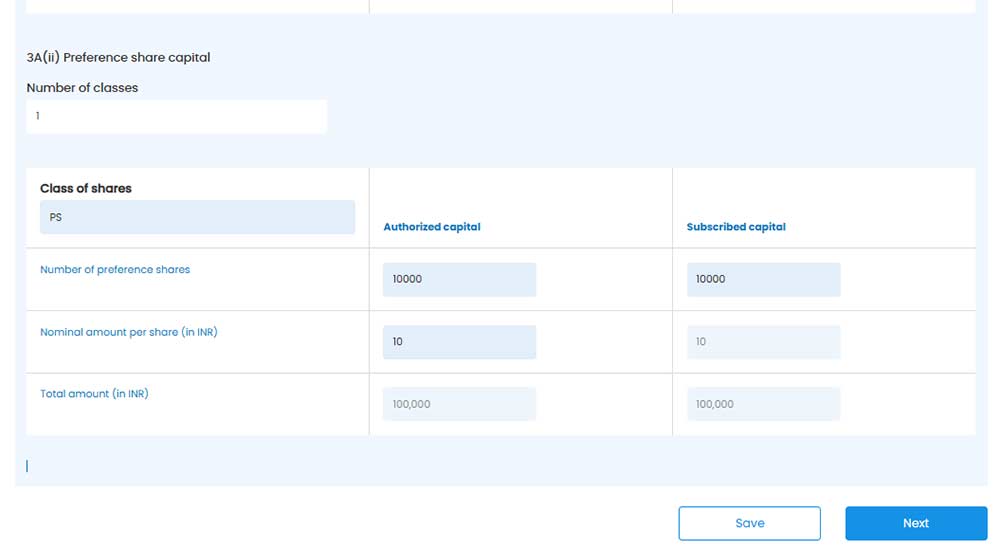Click the 'Total amount (in INR)' label
Viewport: 1000px width, 557px height.
[x=94, y=394]
